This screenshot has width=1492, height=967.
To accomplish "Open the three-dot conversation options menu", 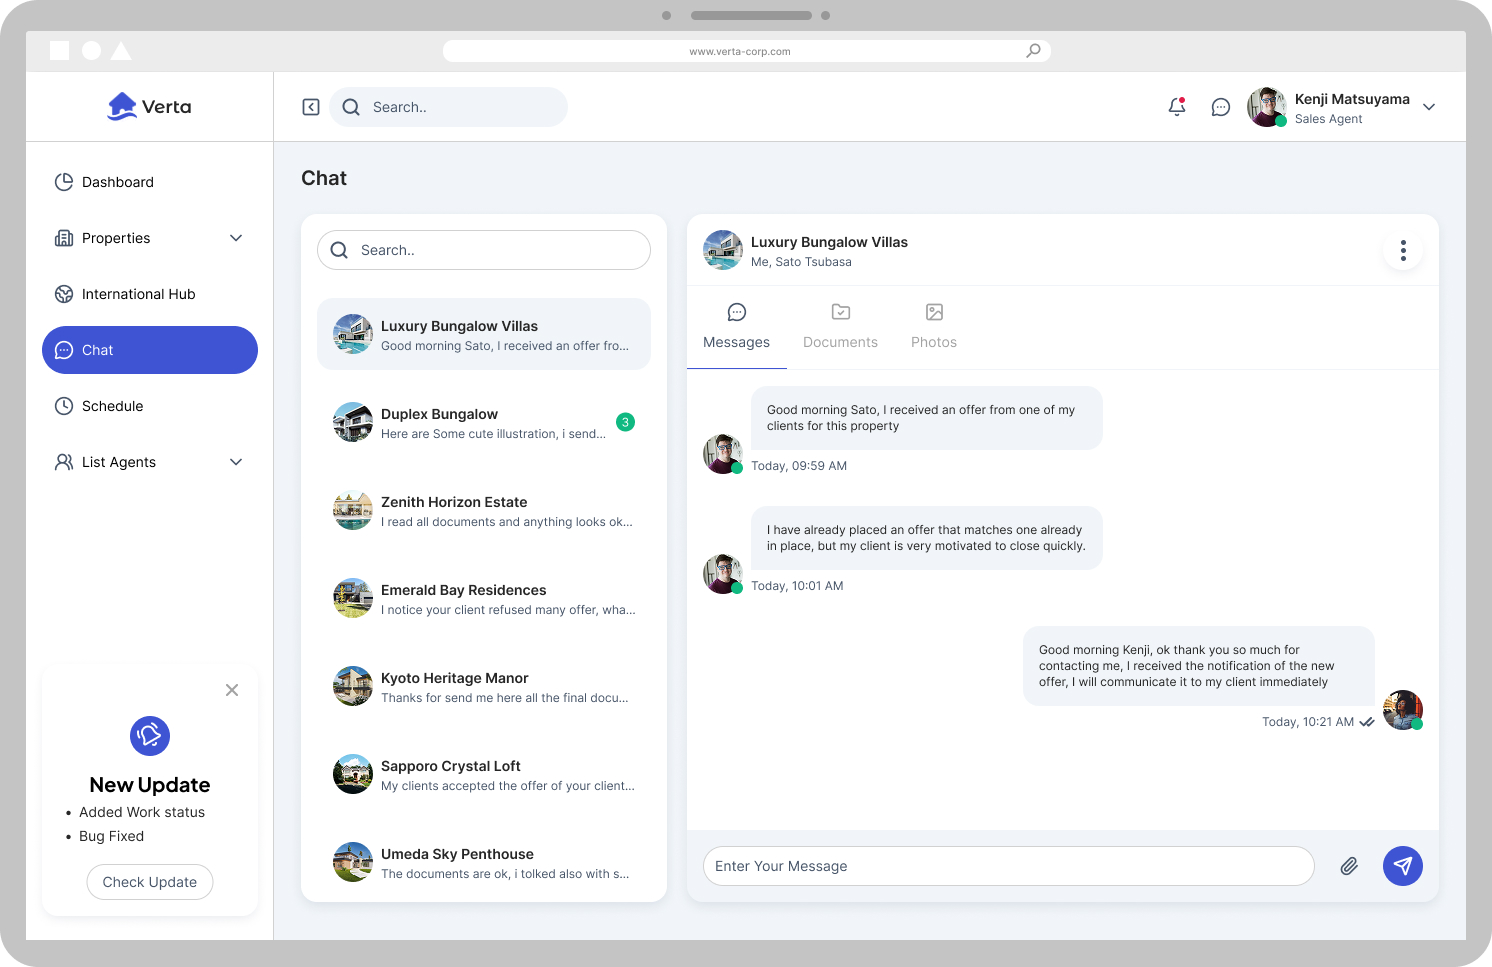I will (1403, 250).
